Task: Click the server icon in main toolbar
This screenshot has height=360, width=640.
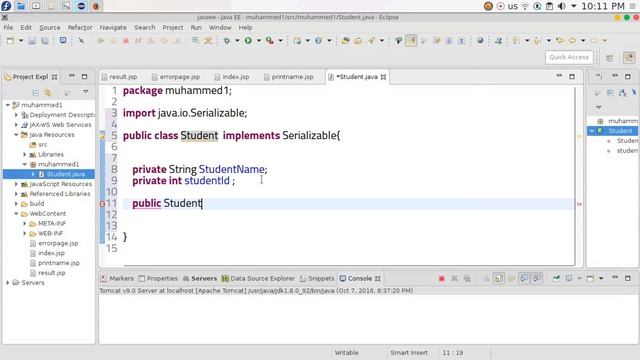Action: (x=297, y=40)
